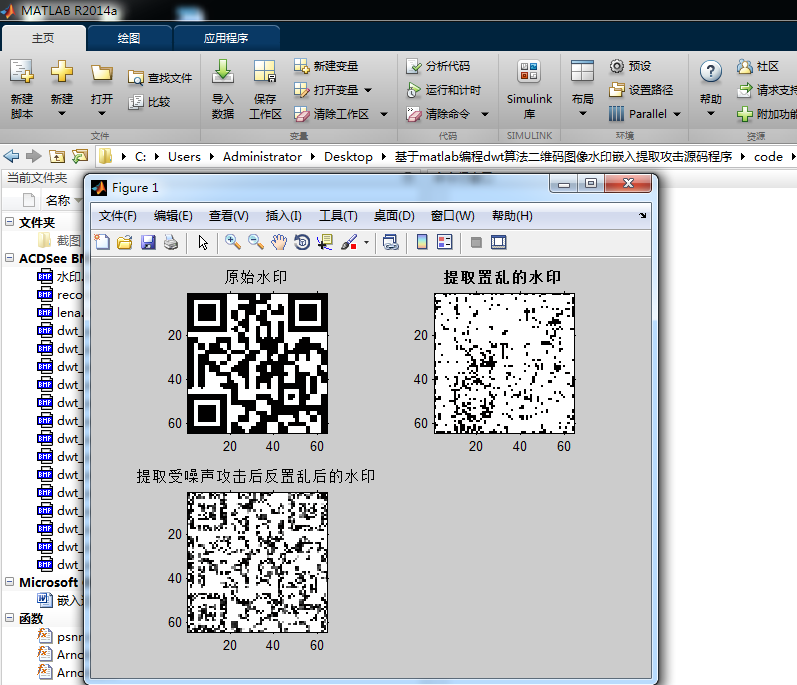Open the Clear Workspace (清除工作区) dropdown arrow
The width and height of the screenshot is (797, 685).
[384, 114]
